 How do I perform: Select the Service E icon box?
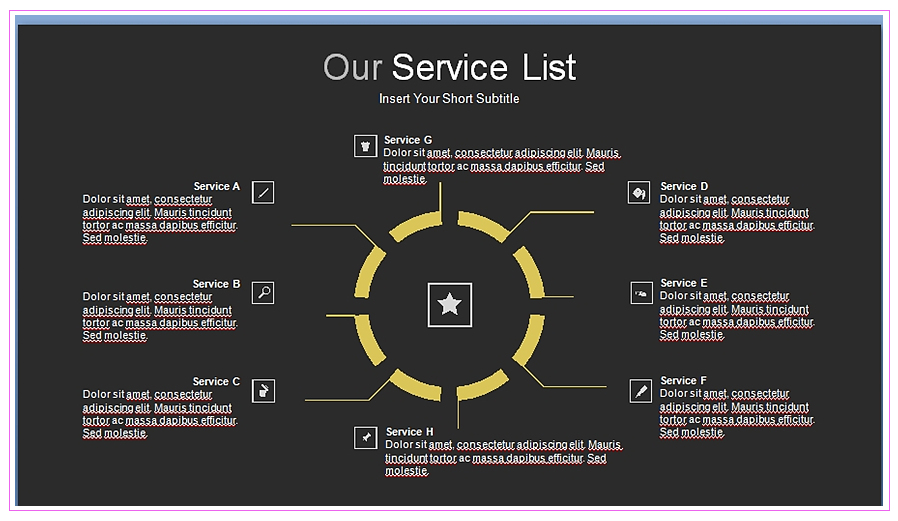[x=641, y=293]
